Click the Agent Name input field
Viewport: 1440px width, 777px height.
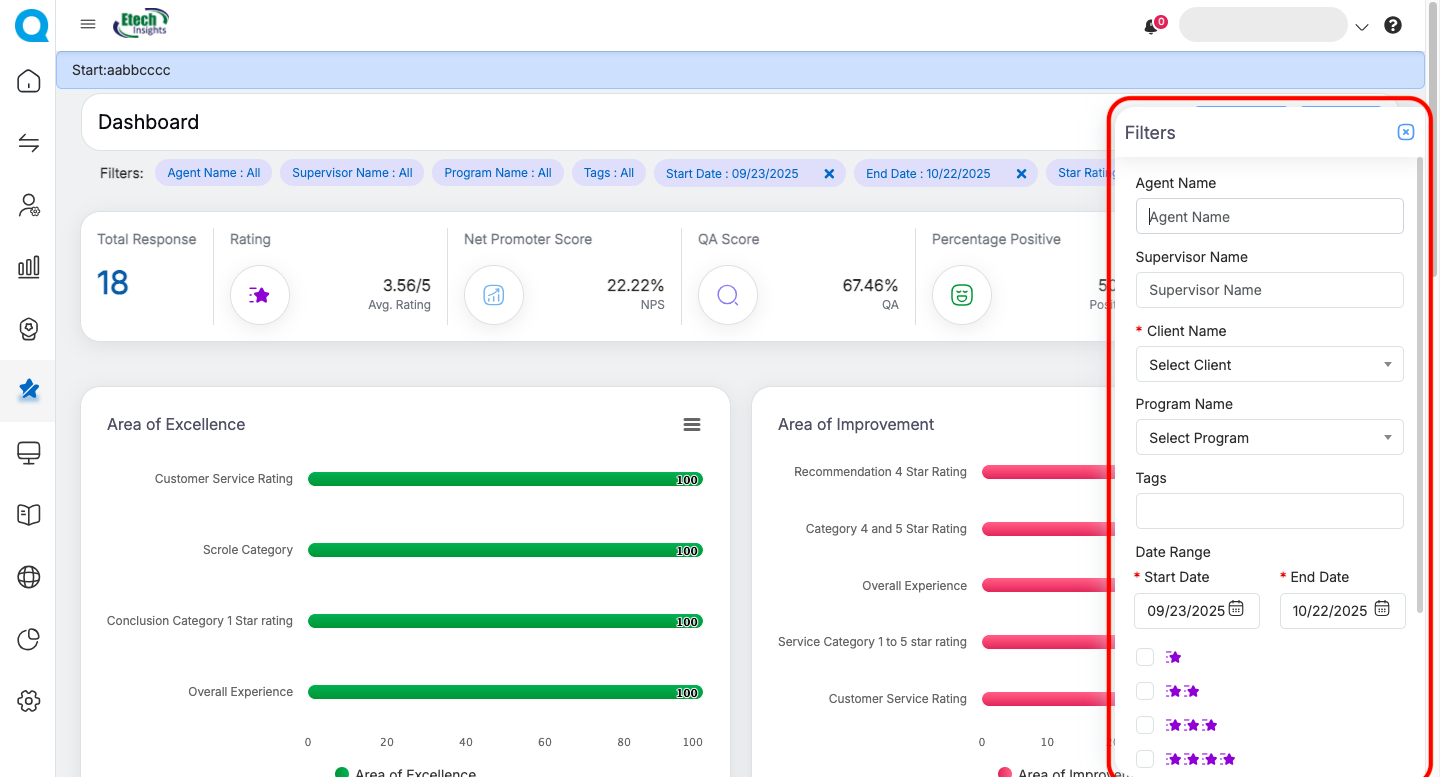point(1269,217)
